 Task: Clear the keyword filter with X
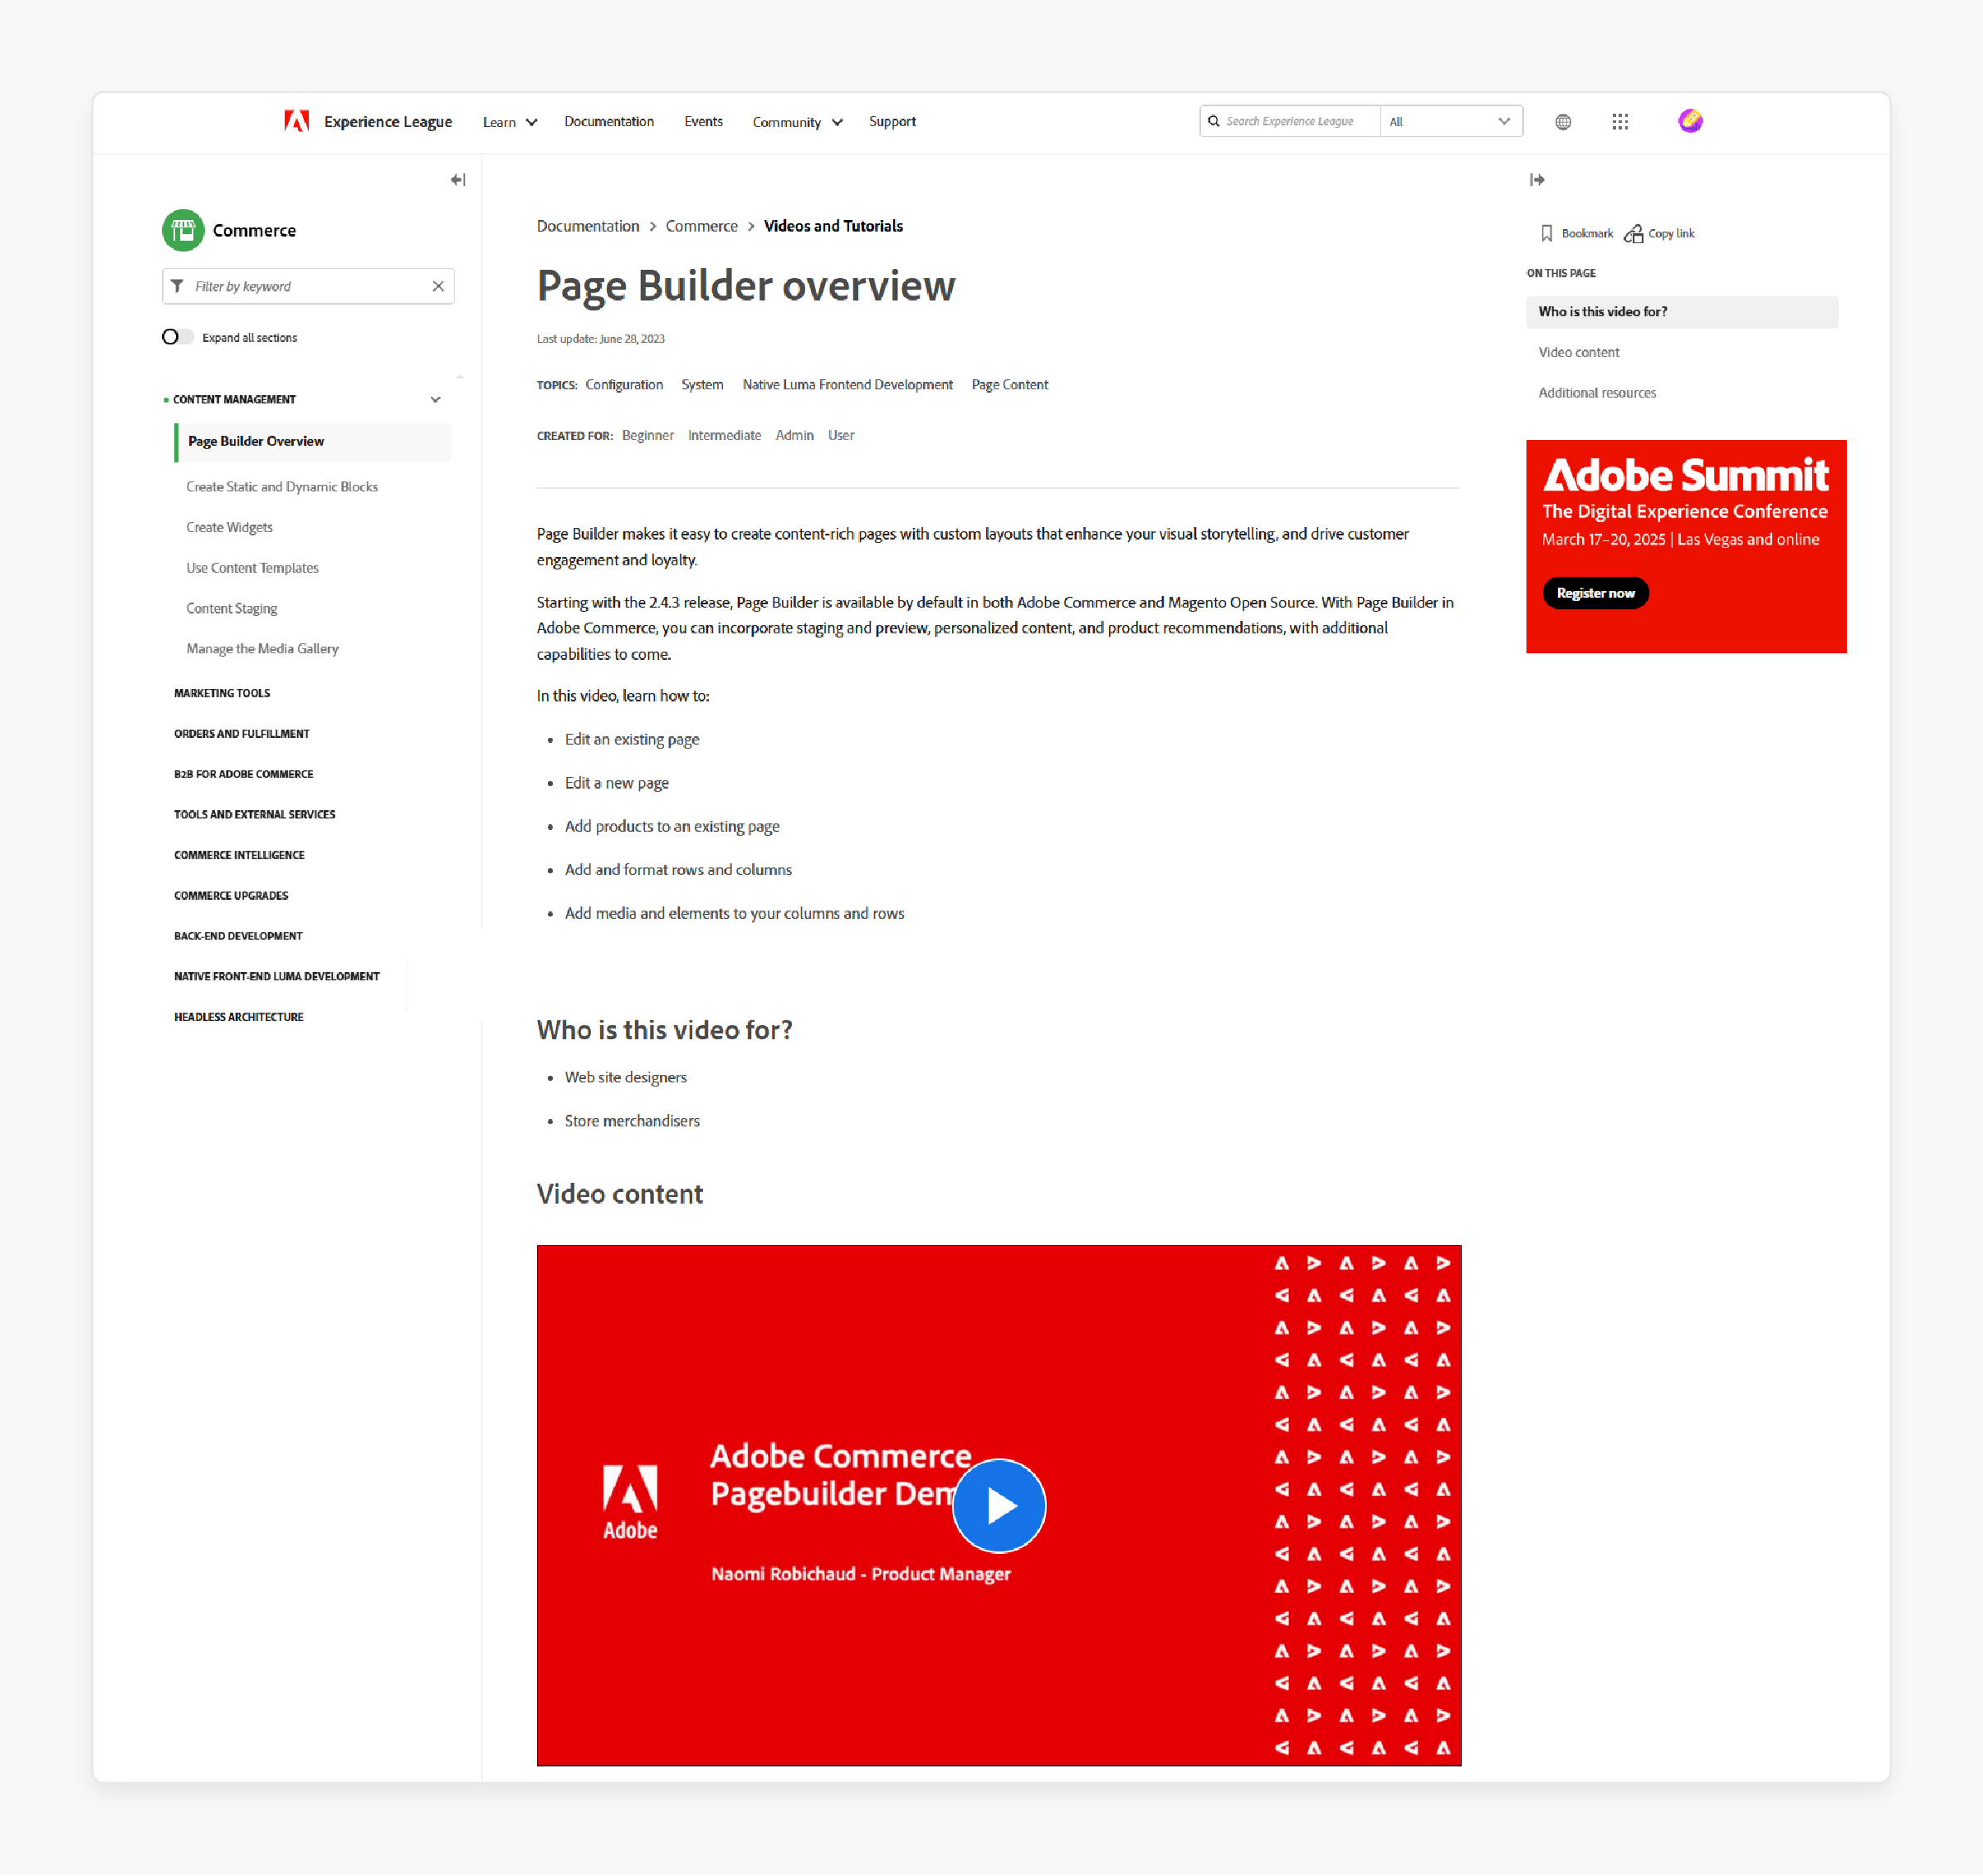(x=438, y=286)
